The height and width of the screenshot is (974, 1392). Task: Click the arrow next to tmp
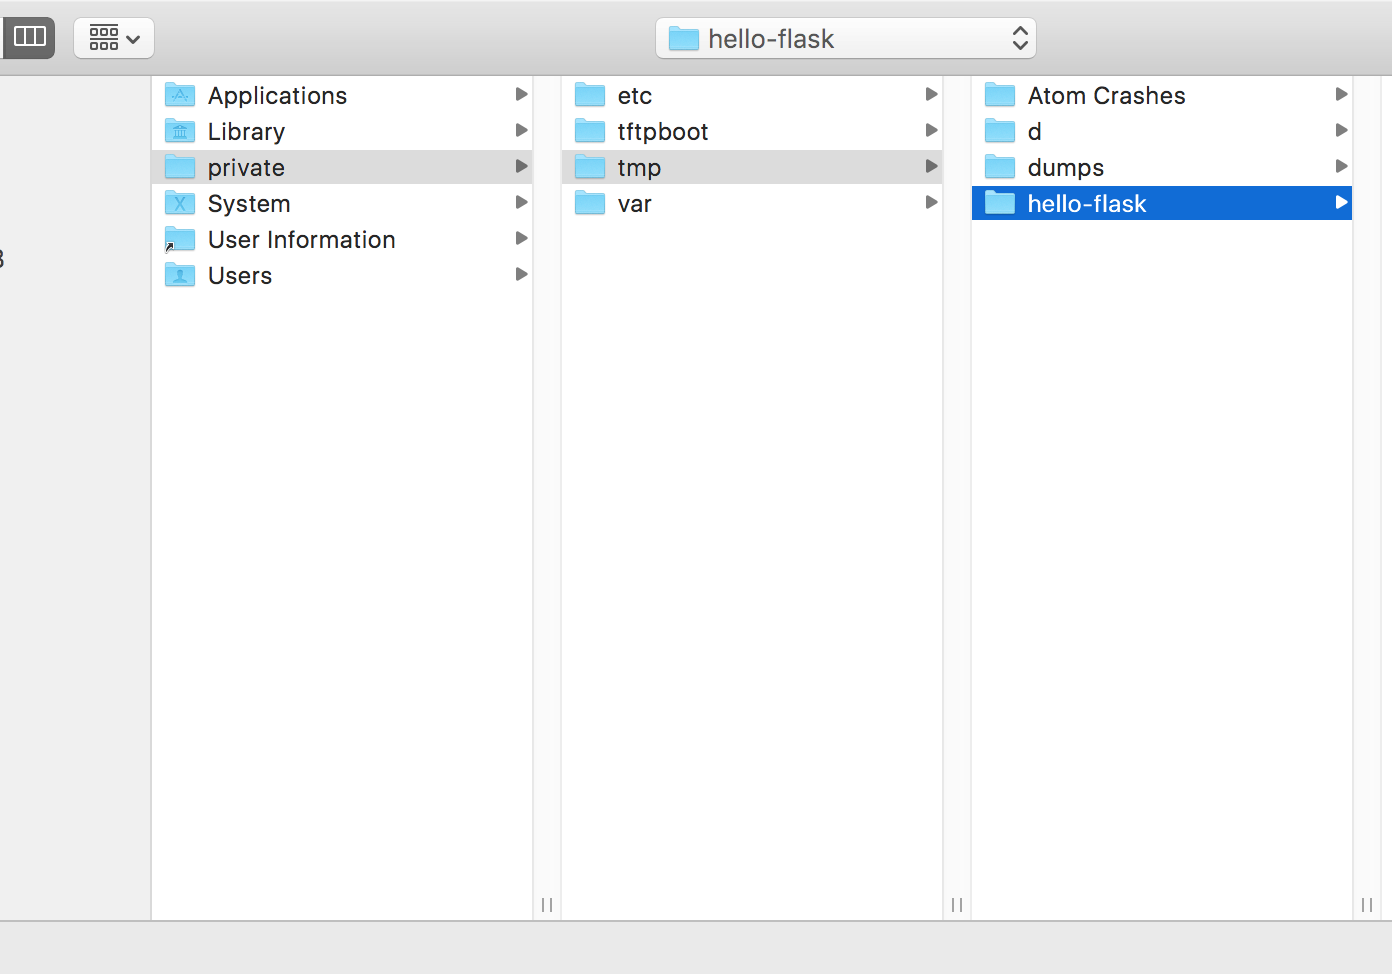pos(931,166)
